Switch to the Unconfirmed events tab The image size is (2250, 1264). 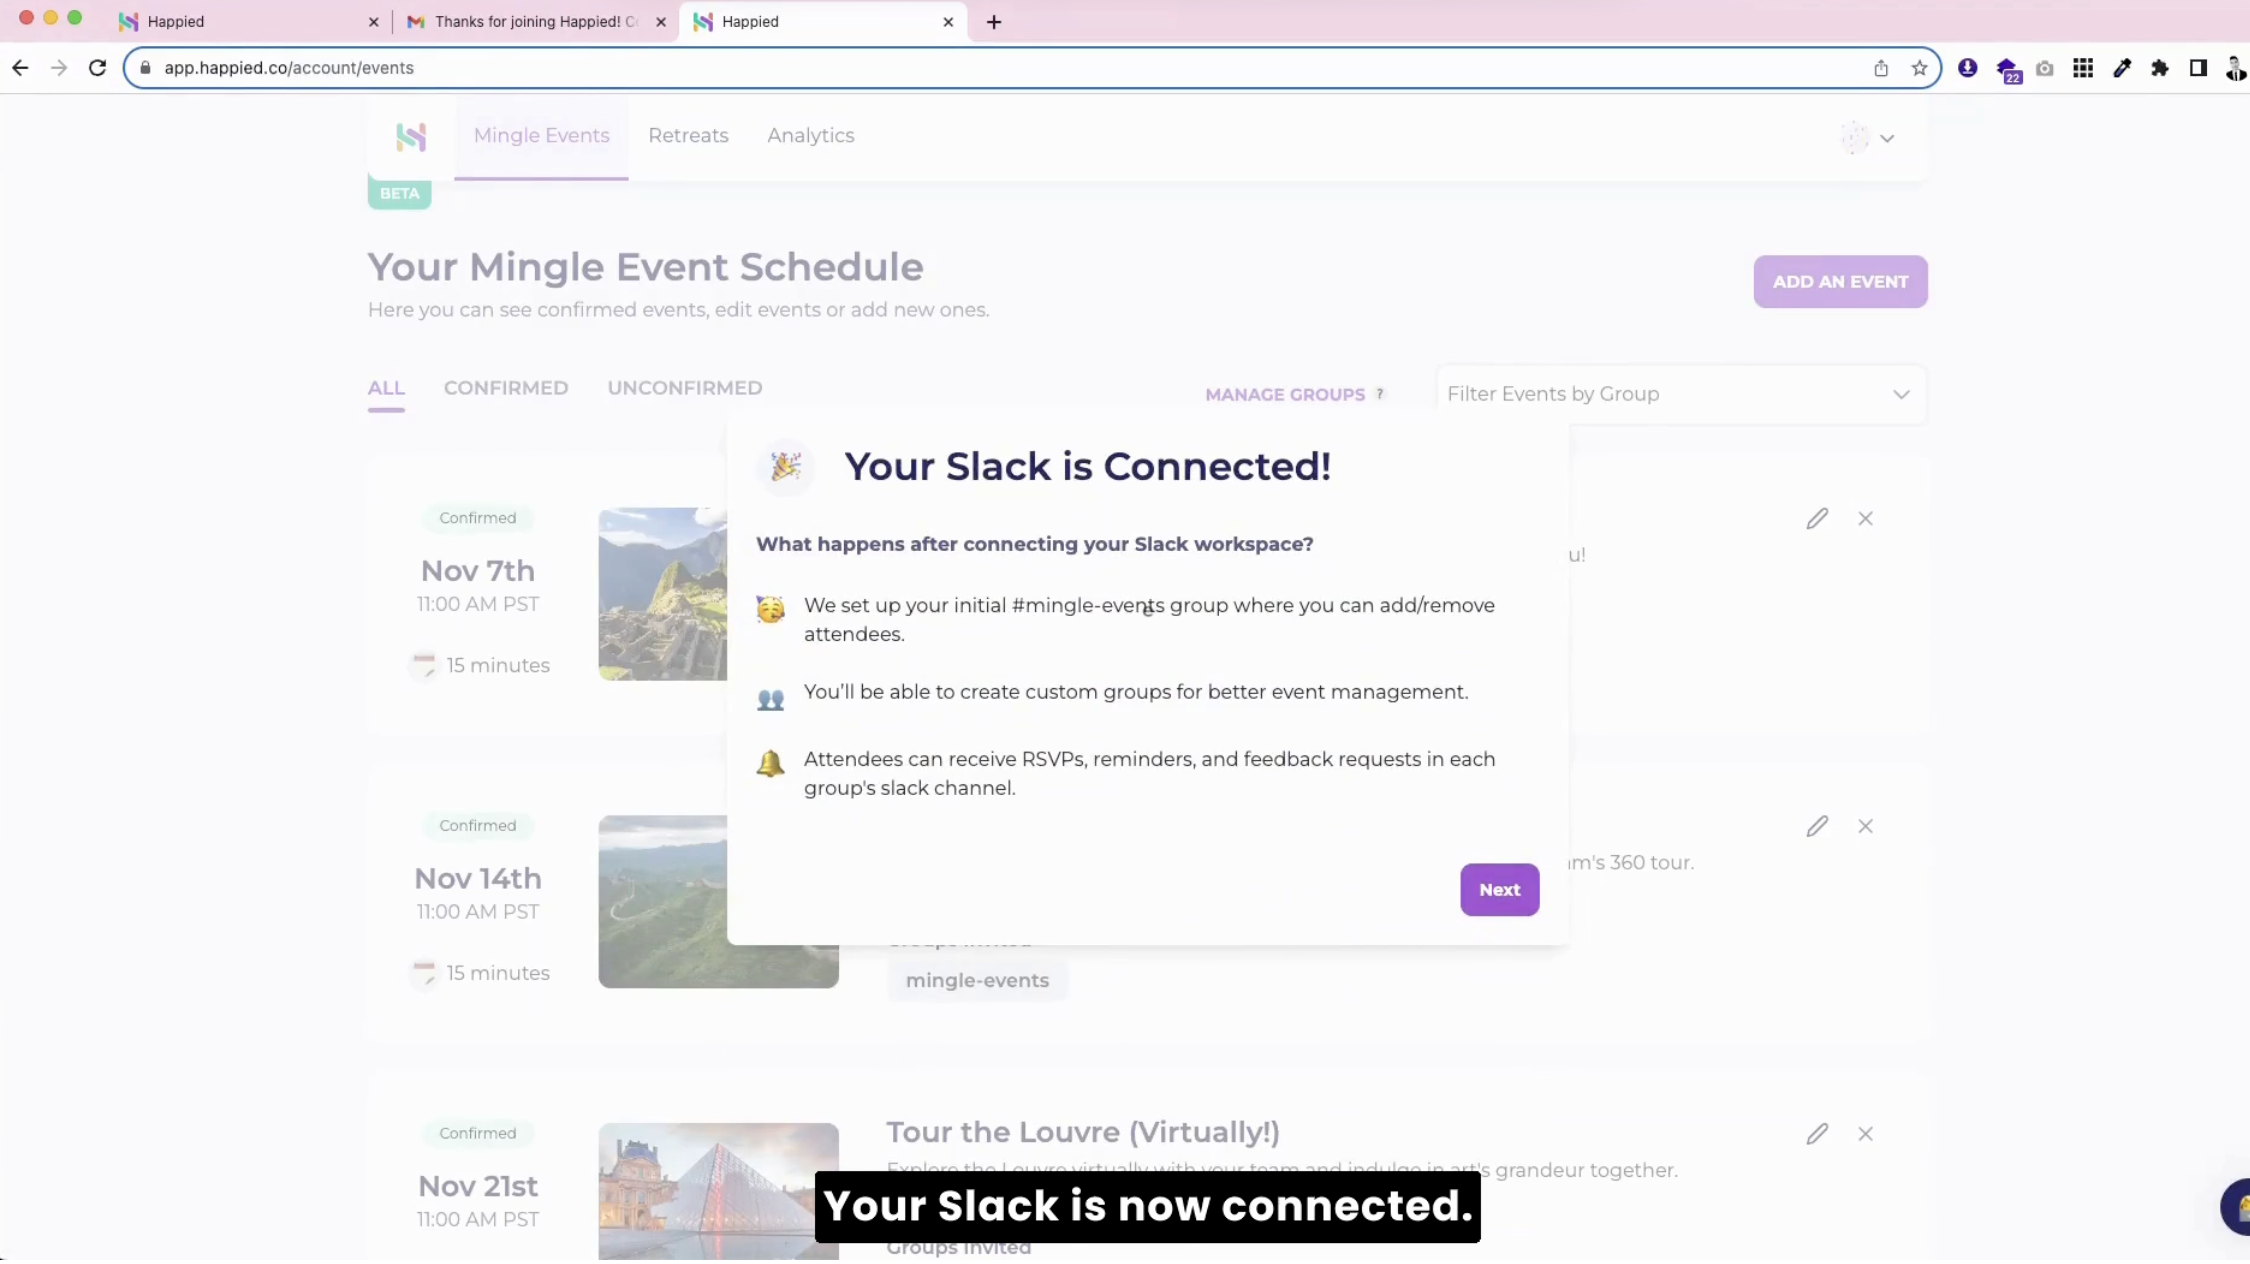(684, 388)
